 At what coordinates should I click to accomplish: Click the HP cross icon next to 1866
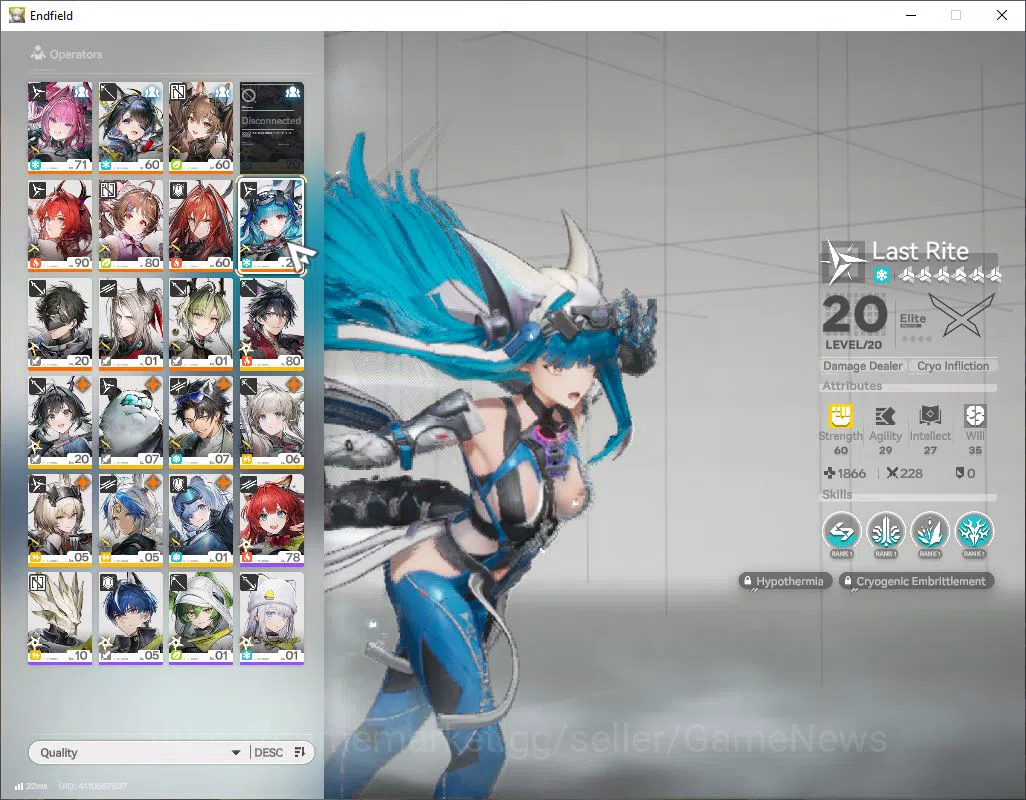(x=829, y=473)
